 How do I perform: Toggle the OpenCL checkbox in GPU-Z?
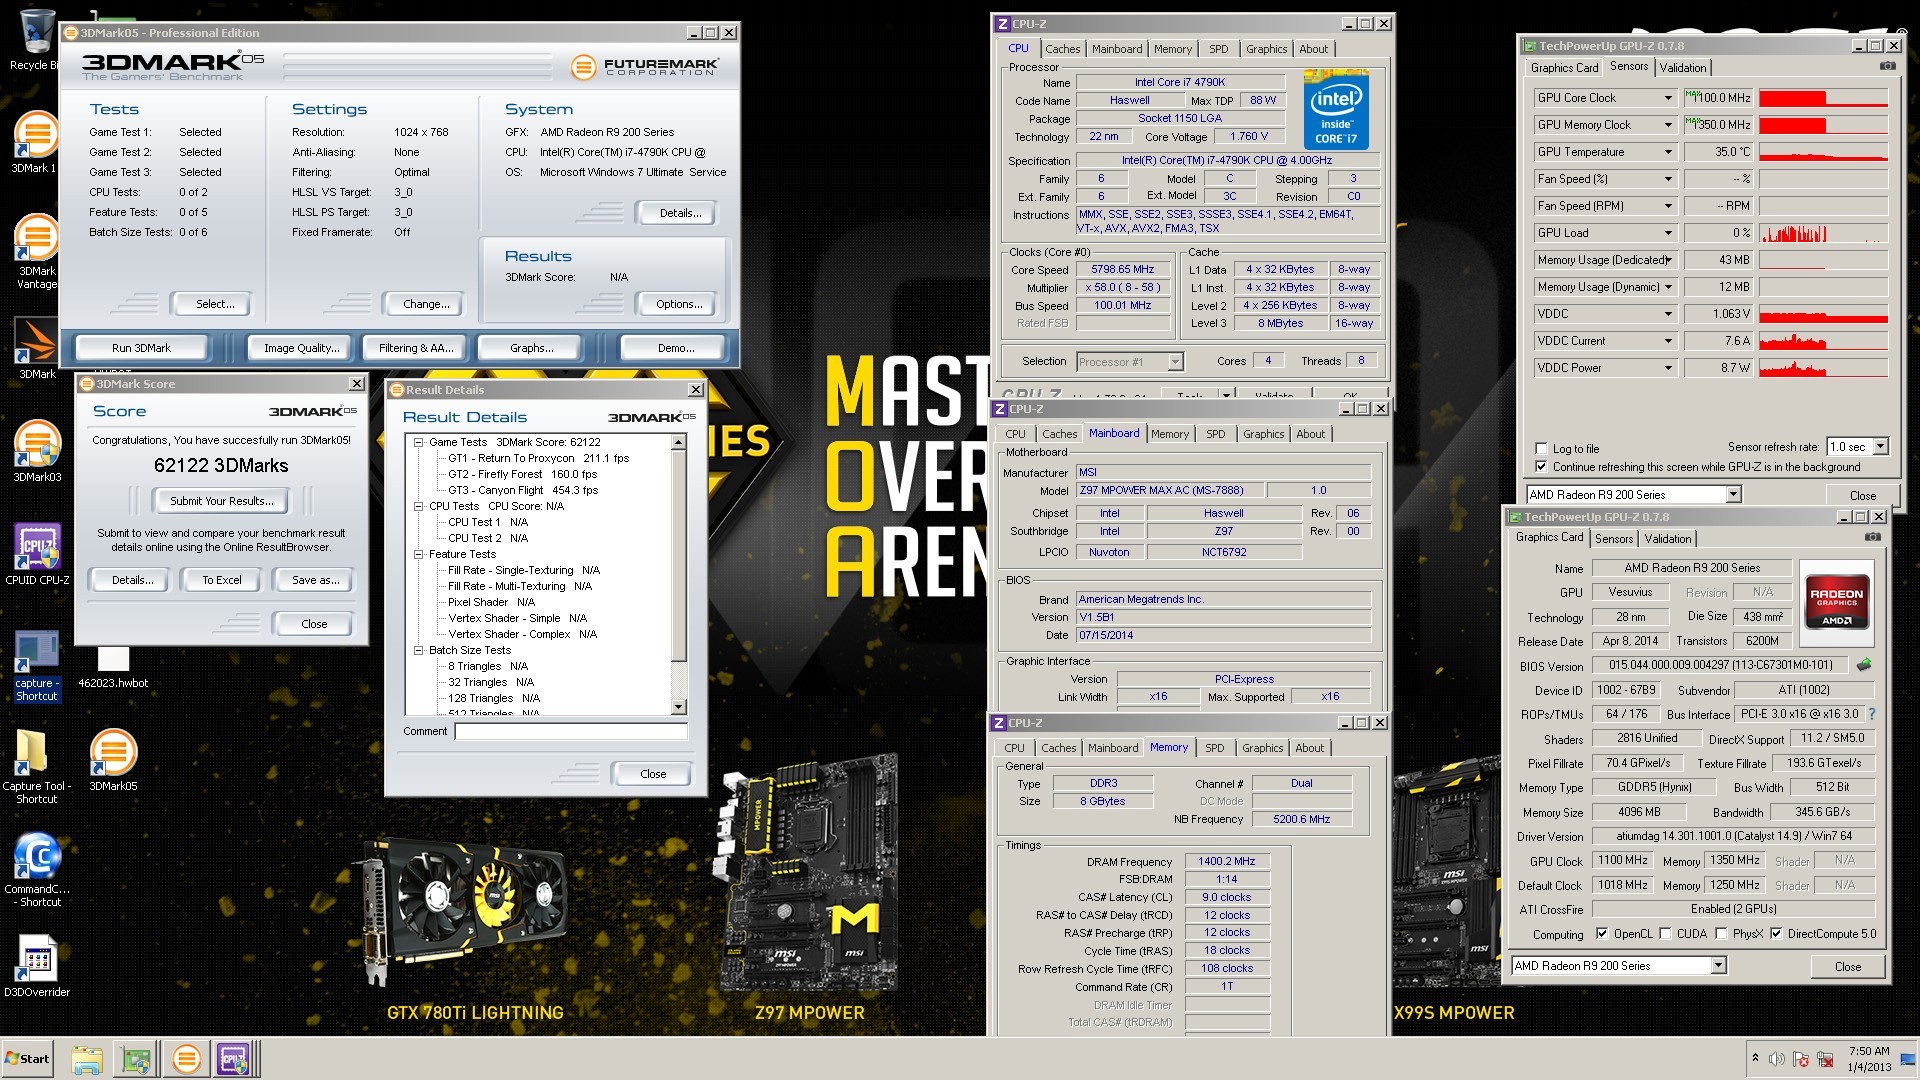tap(1602, 934)
